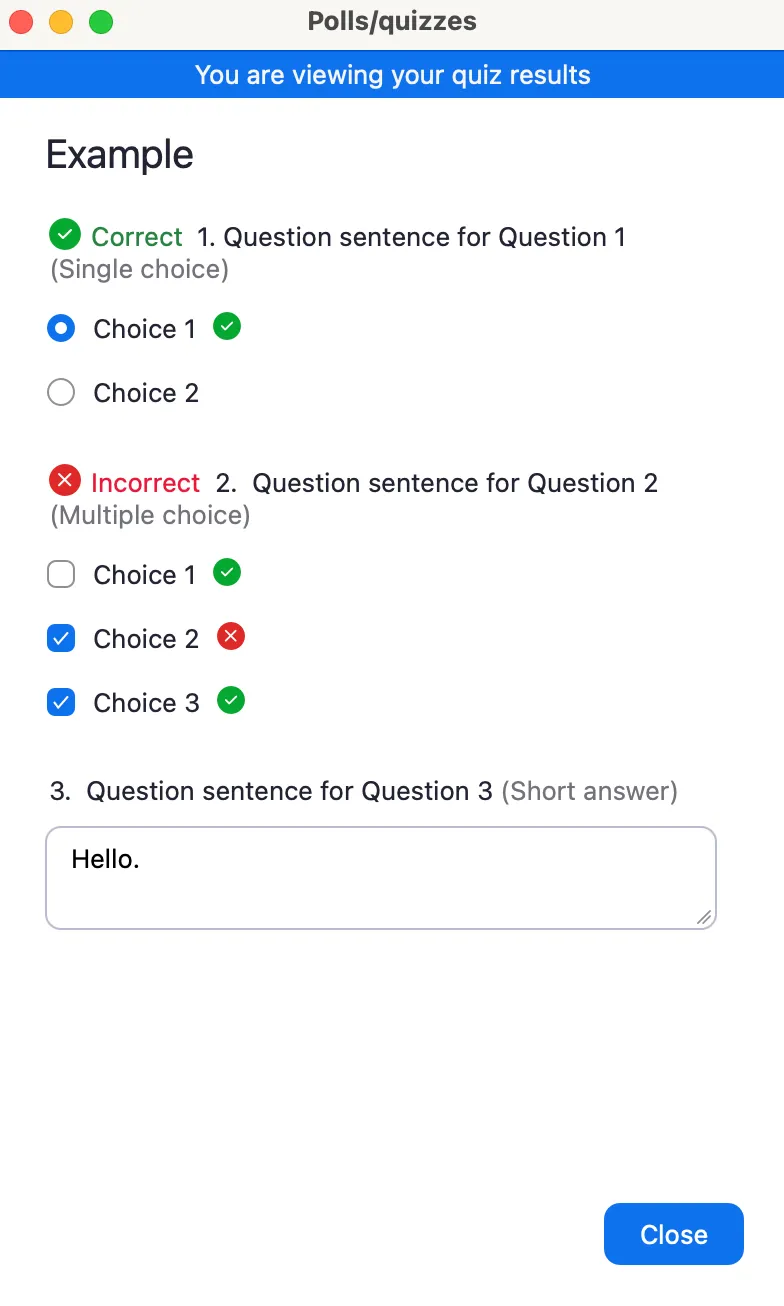The height and width of the screenshot is (1306, 784).
Task: Uncheck Choice 3 in Question 2
Action: point(61,701)
